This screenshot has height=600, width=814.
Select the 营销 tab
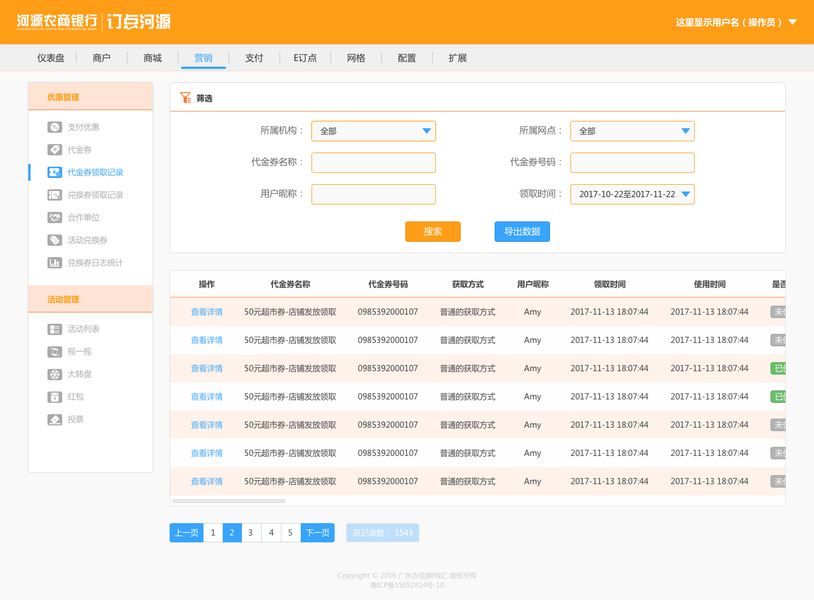pyautogui.click(x=204, y=58)
